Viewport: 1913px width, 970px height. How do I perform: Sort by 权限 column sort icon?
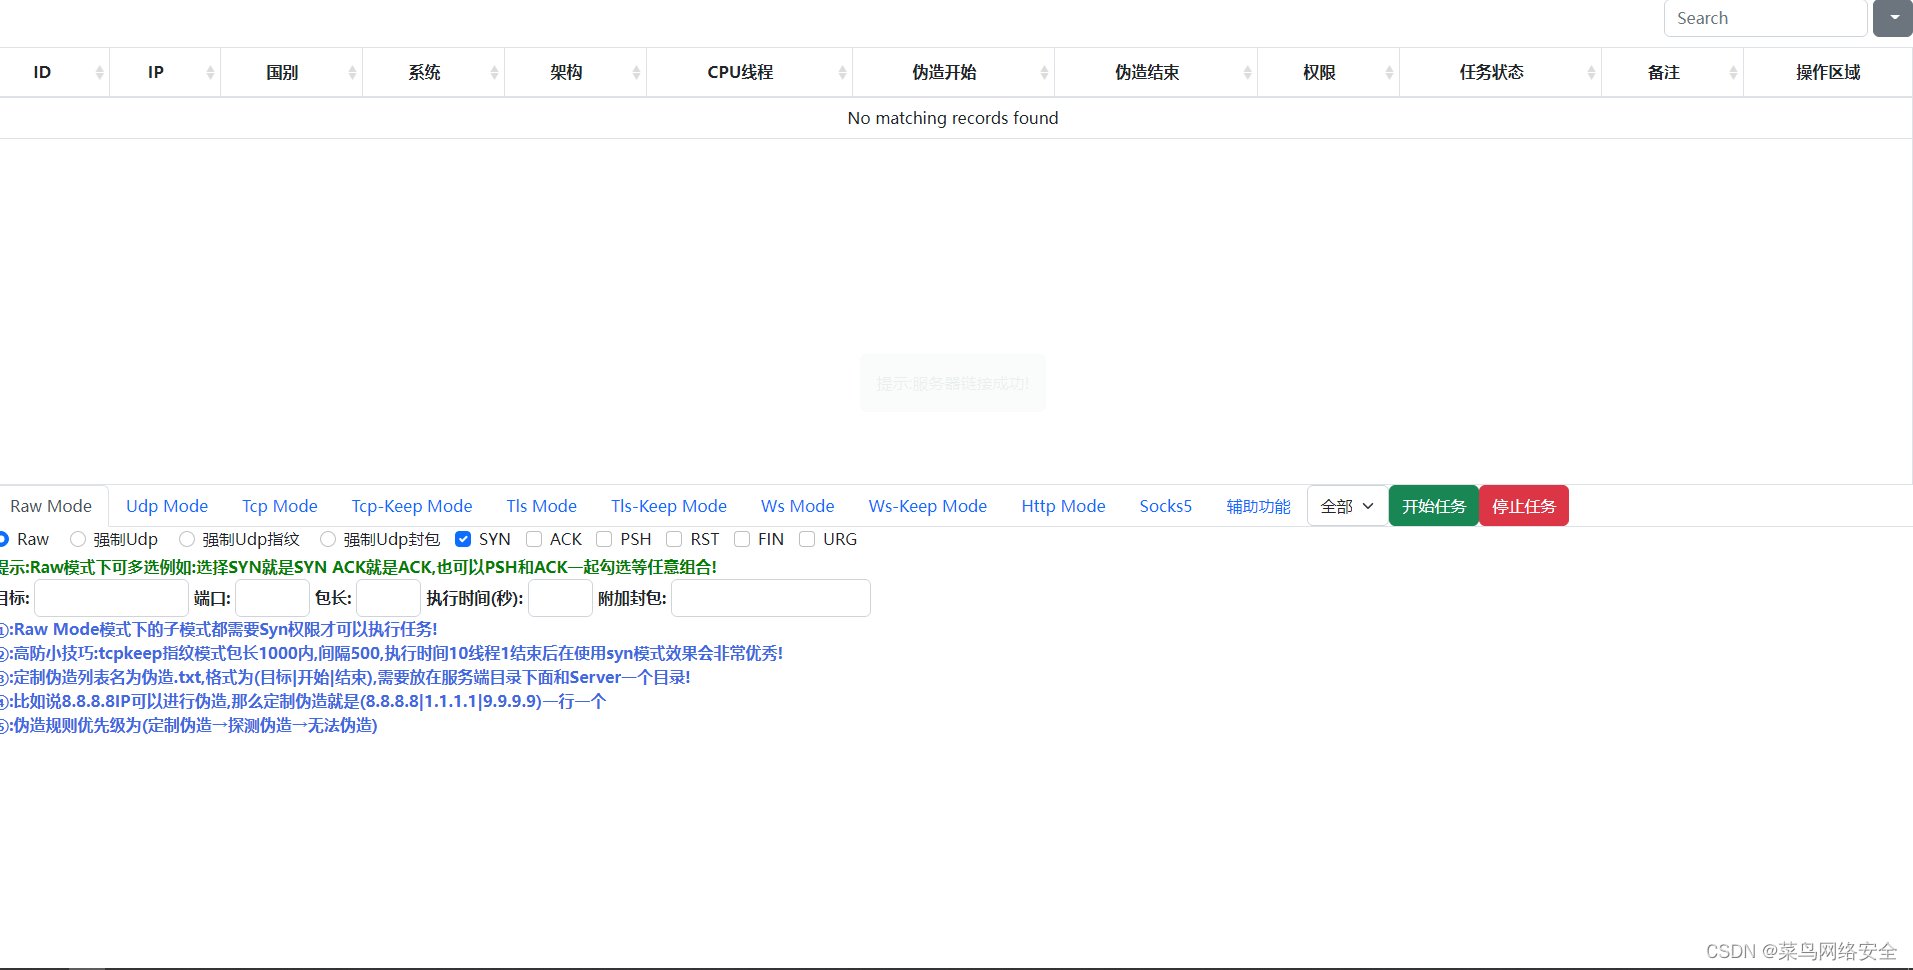click(1389, 72)
